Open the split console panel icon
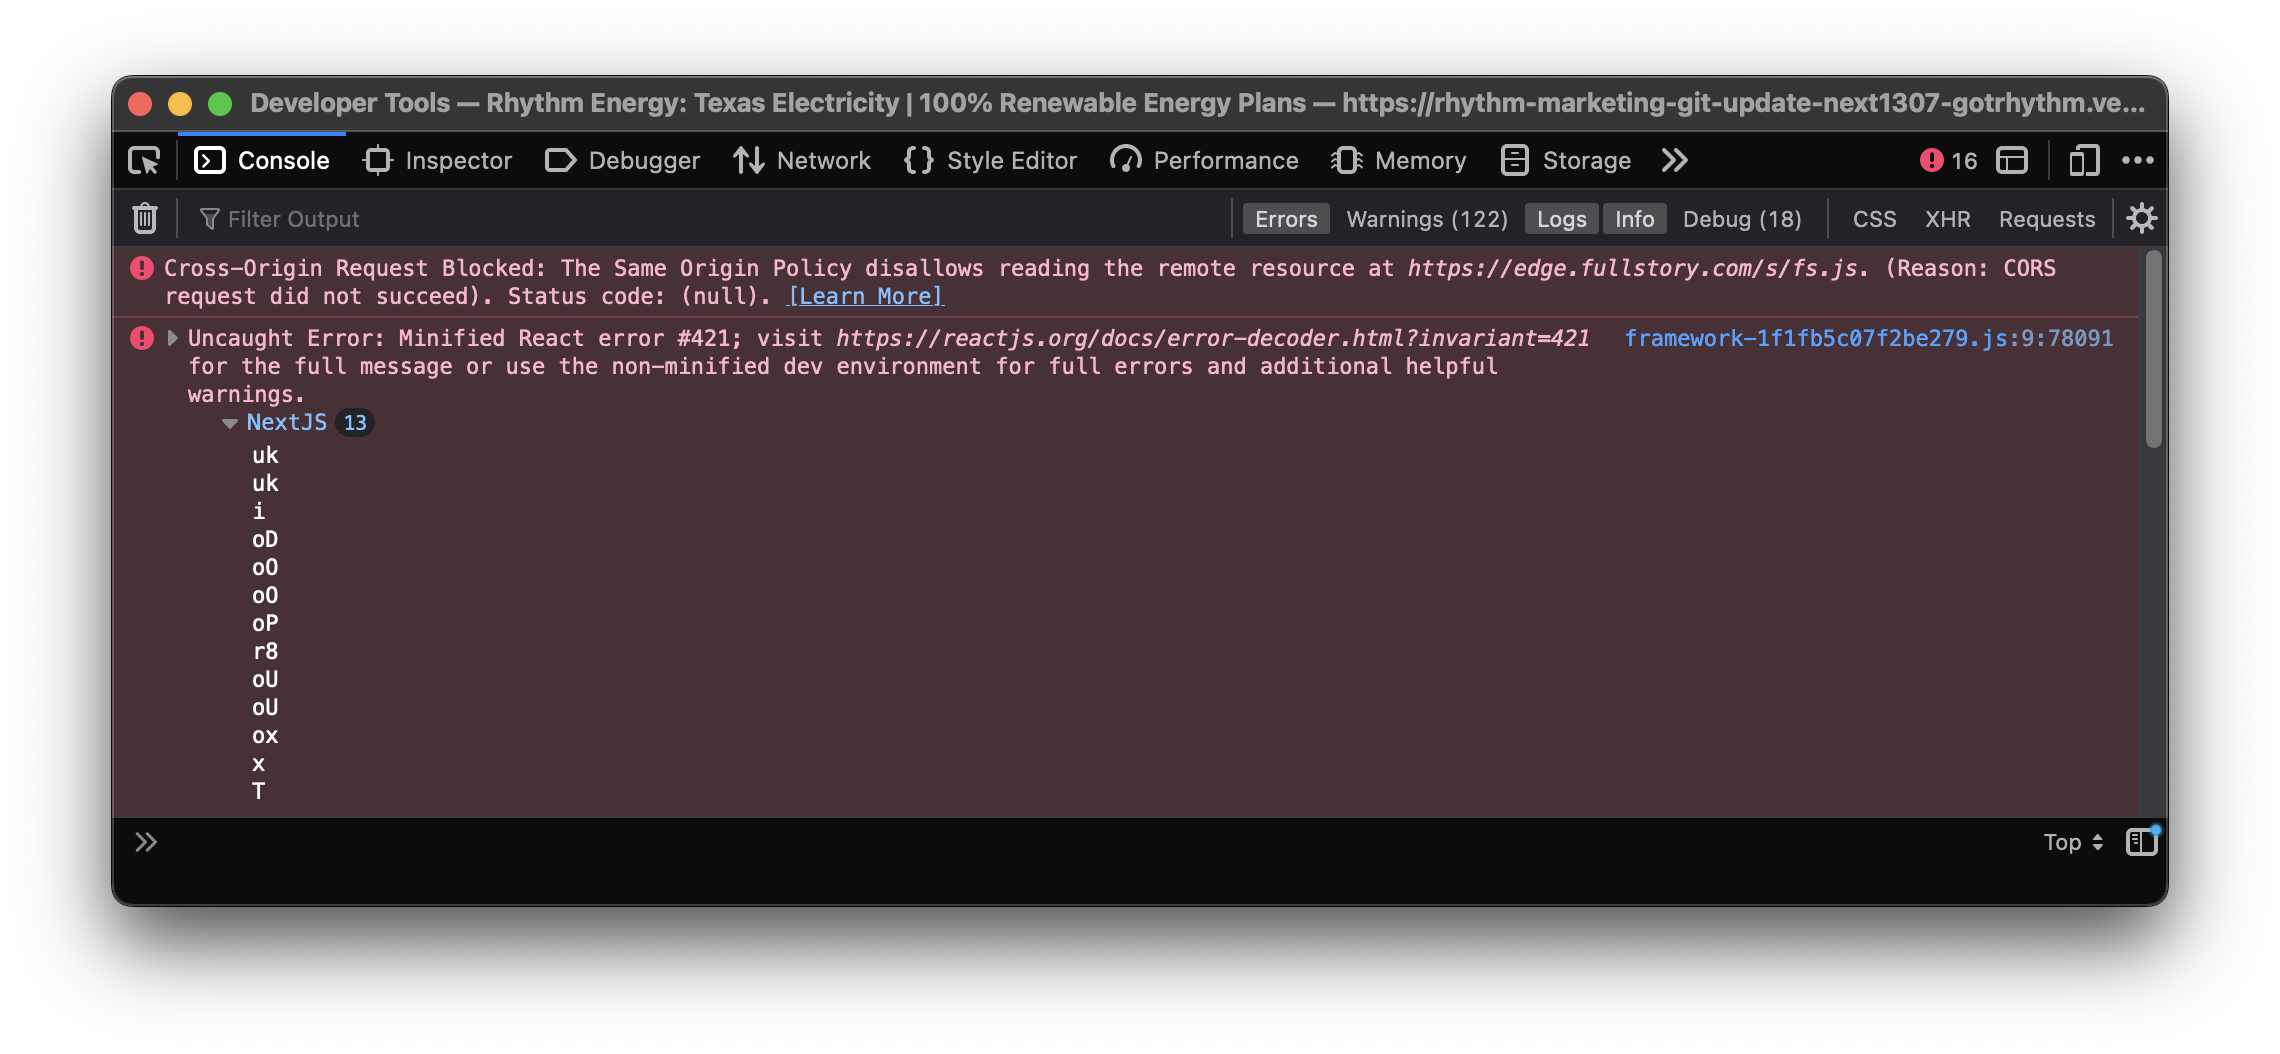 [x=2012, y=160]
